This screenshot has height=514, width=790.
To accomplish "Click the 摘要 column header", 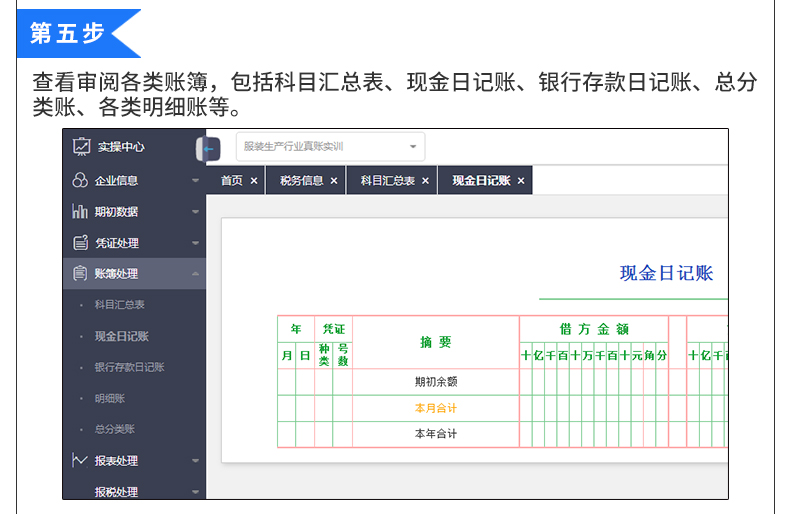I will click(x=436, y=342).
